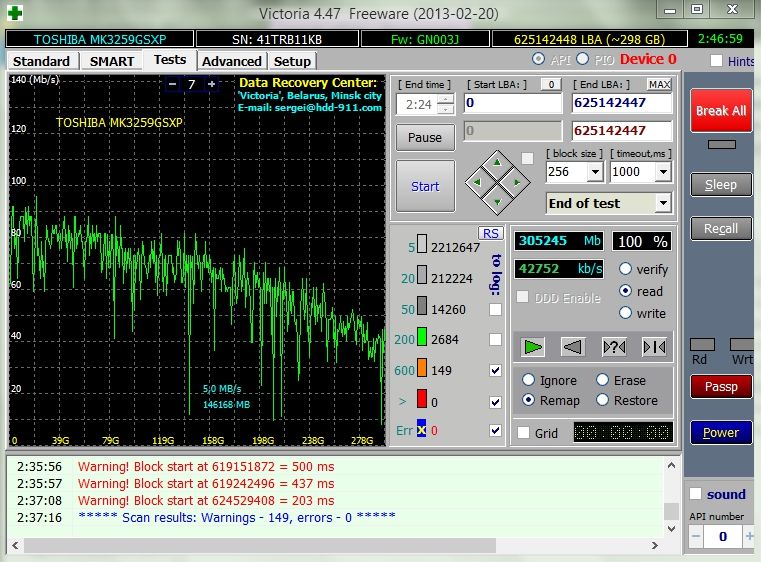Expand the timeout ms dropdown
This screenshot has height=562, width=761.
click(x=662, y=172)
